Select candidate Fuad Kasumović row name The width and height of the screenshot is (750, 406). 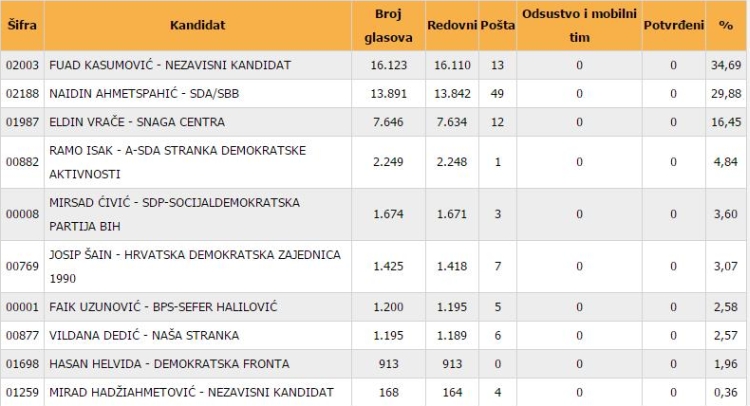click(x=170, y=65)
